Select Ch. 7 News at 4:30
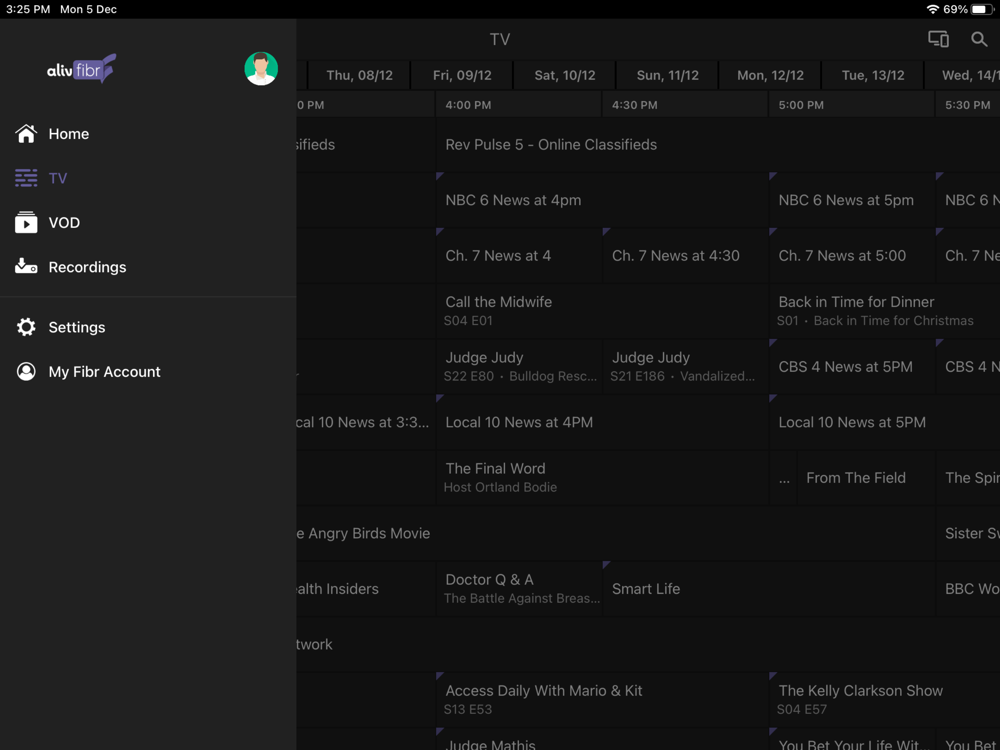This screenshot has height=750, width=1000. 686,256
